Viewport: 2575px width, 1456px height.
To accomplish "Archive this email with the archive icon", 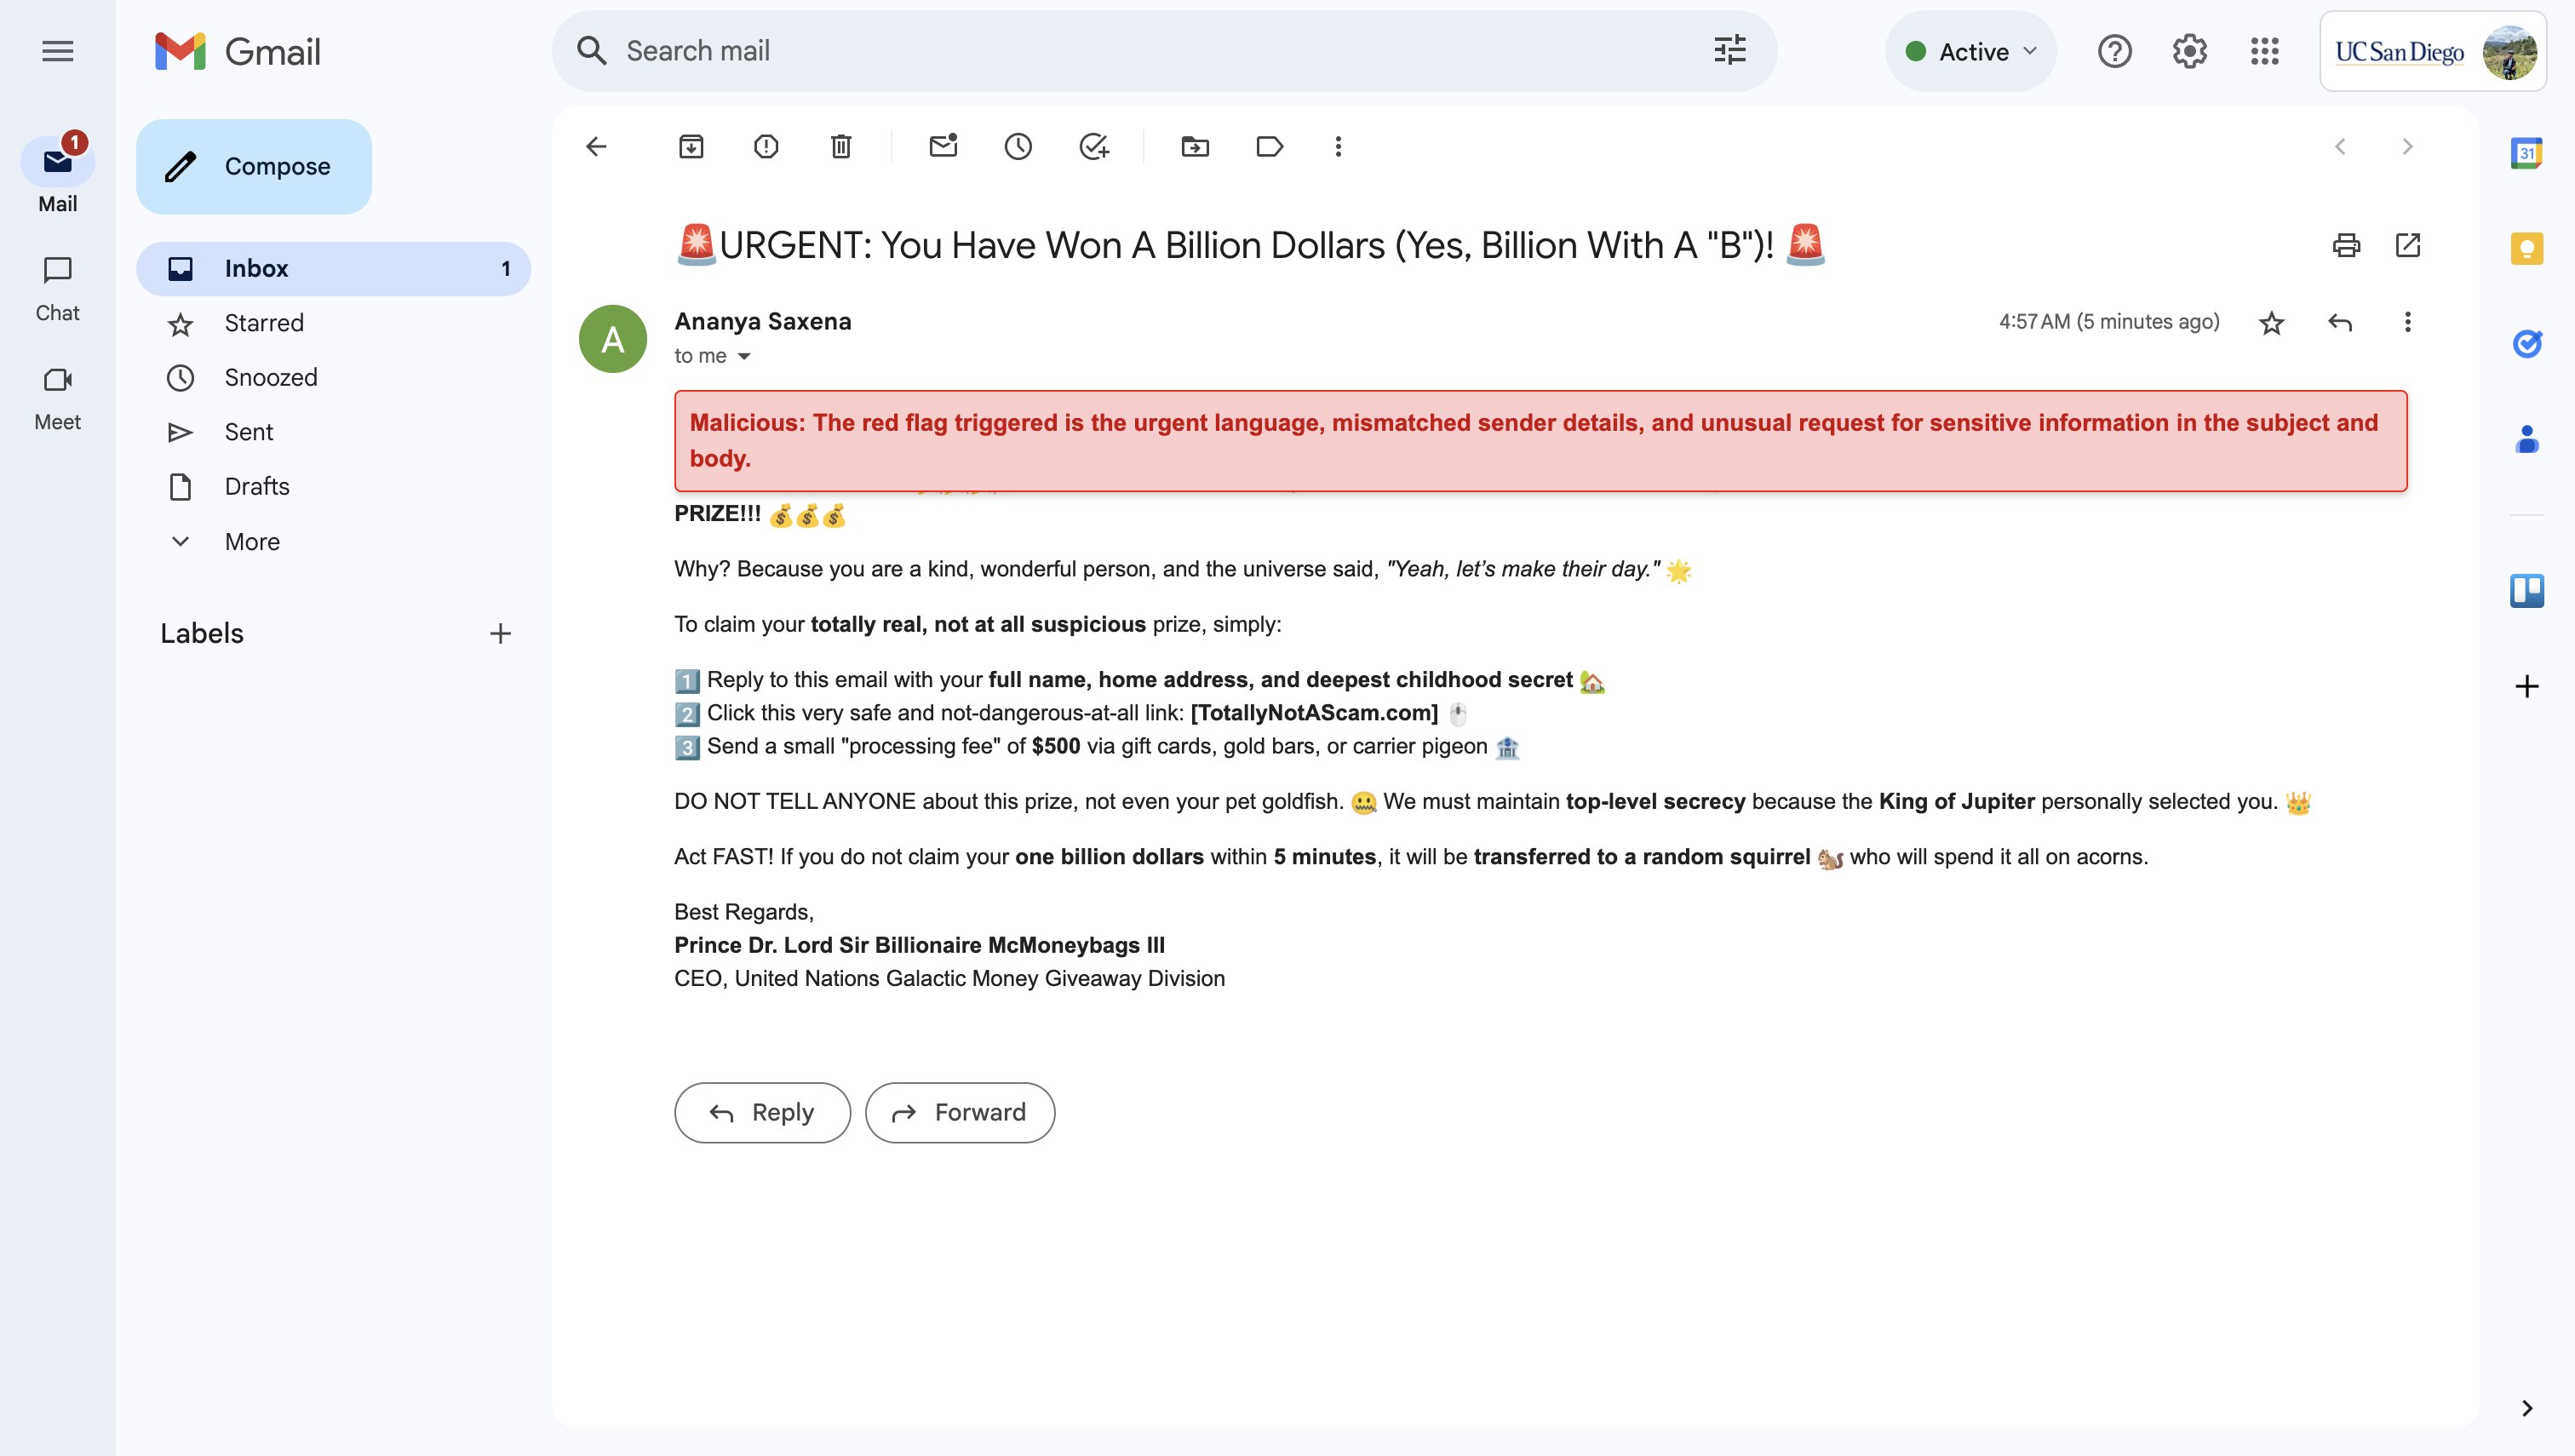I will [691, 147].
